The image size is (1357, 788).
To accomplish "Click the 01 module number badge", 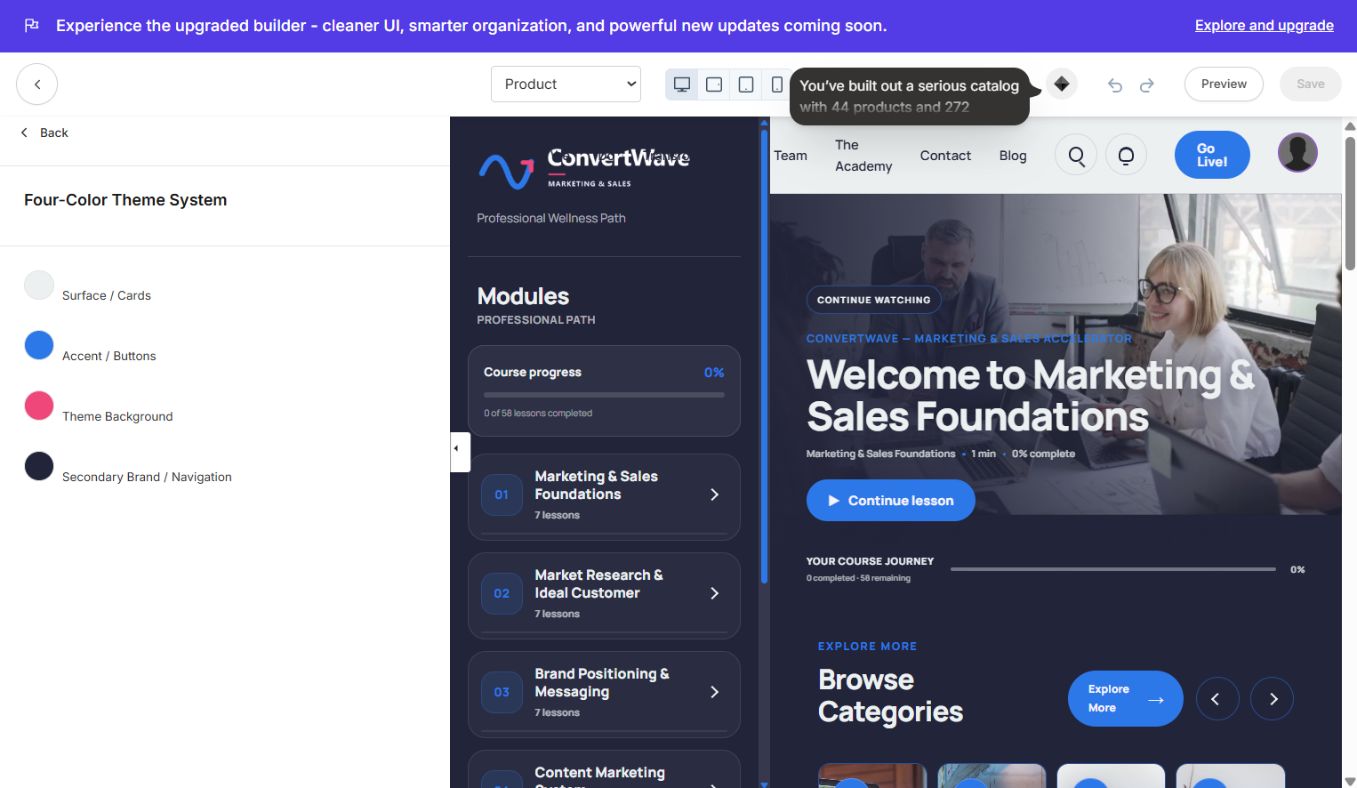I will click(502, 495).
